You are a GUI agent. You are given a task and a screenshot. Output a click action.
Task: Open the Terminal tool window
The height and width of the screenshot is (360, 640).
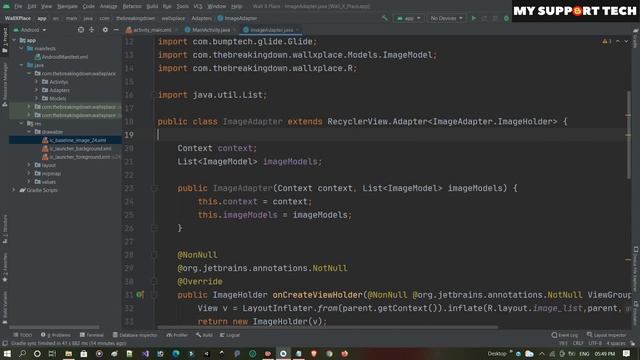92,335
